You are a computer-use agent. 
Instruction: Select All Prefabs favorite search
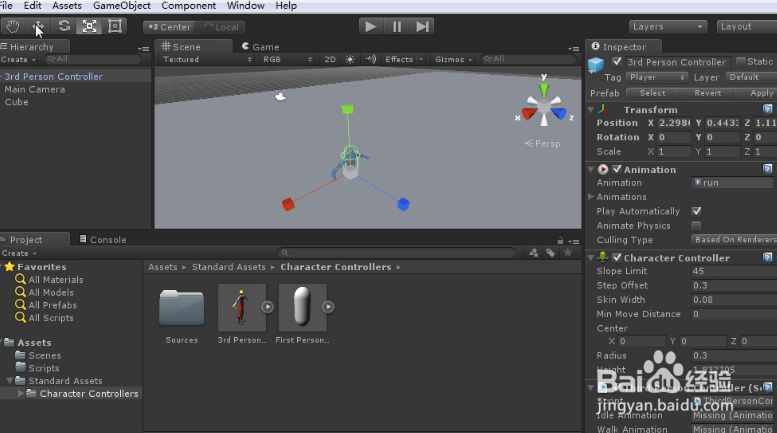click(47, 305)
